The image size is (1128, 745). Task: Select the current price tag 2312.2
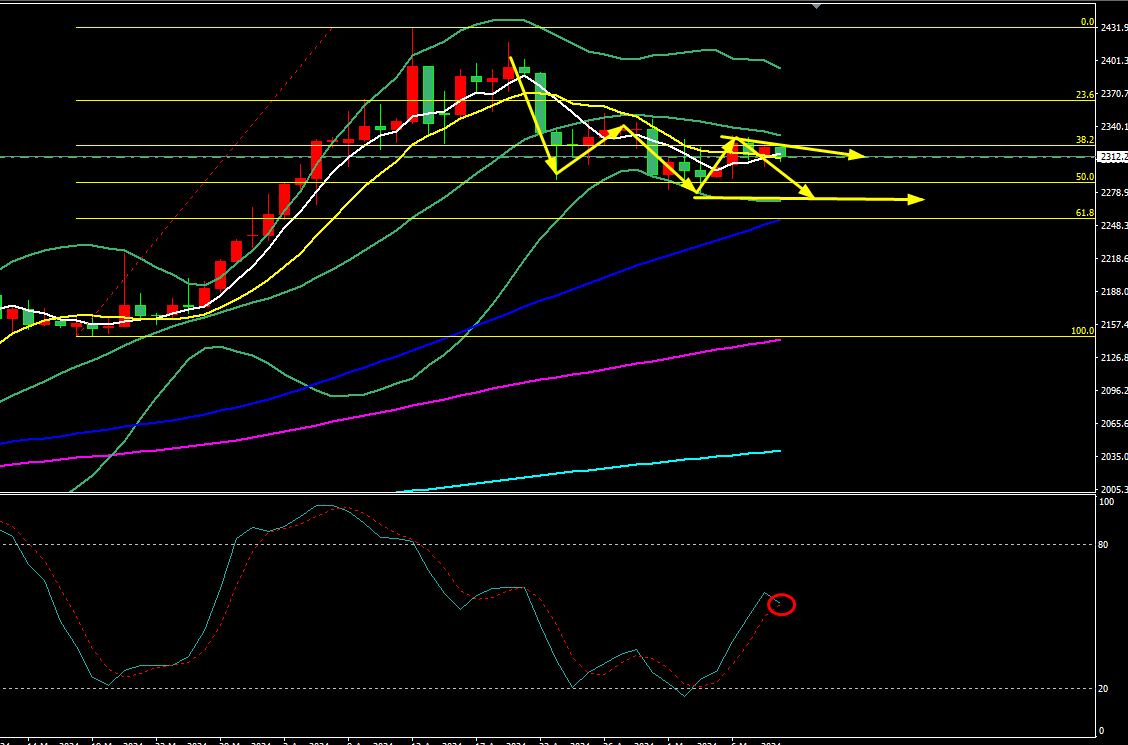(x=1114, y=156)
